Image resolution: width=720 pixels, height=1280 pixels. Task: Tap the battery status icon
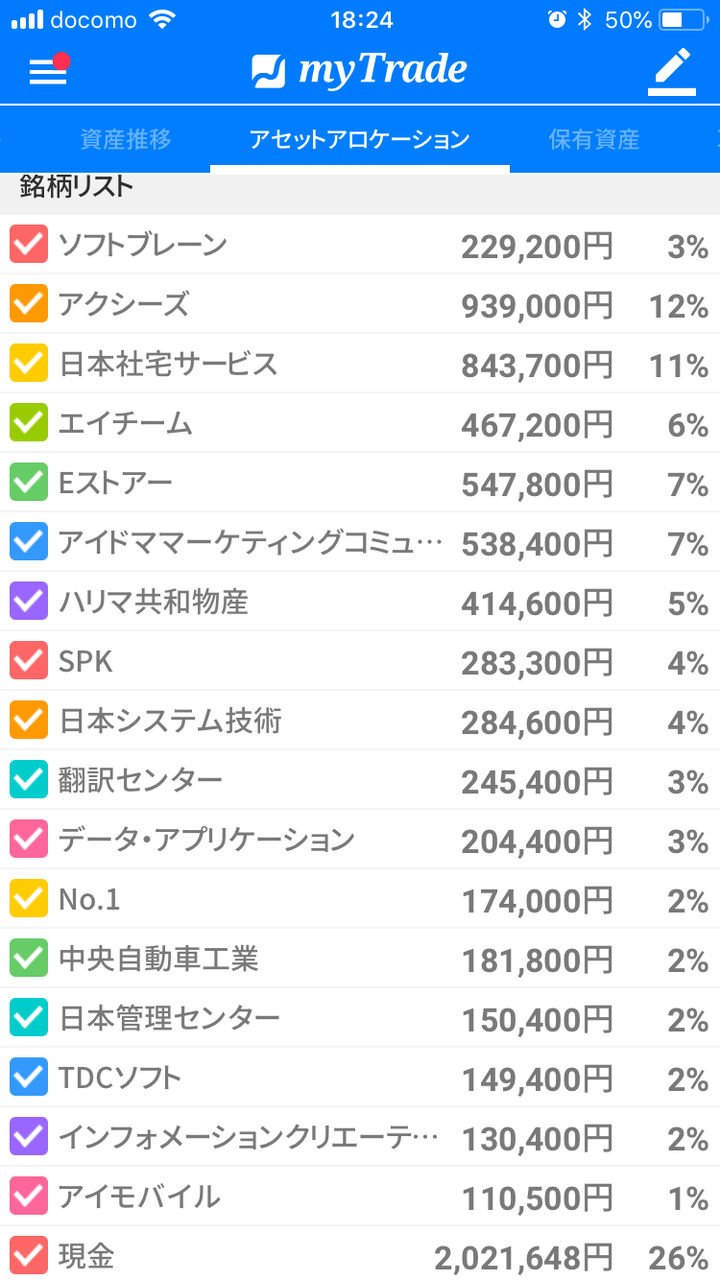click(x=685, y=20)
